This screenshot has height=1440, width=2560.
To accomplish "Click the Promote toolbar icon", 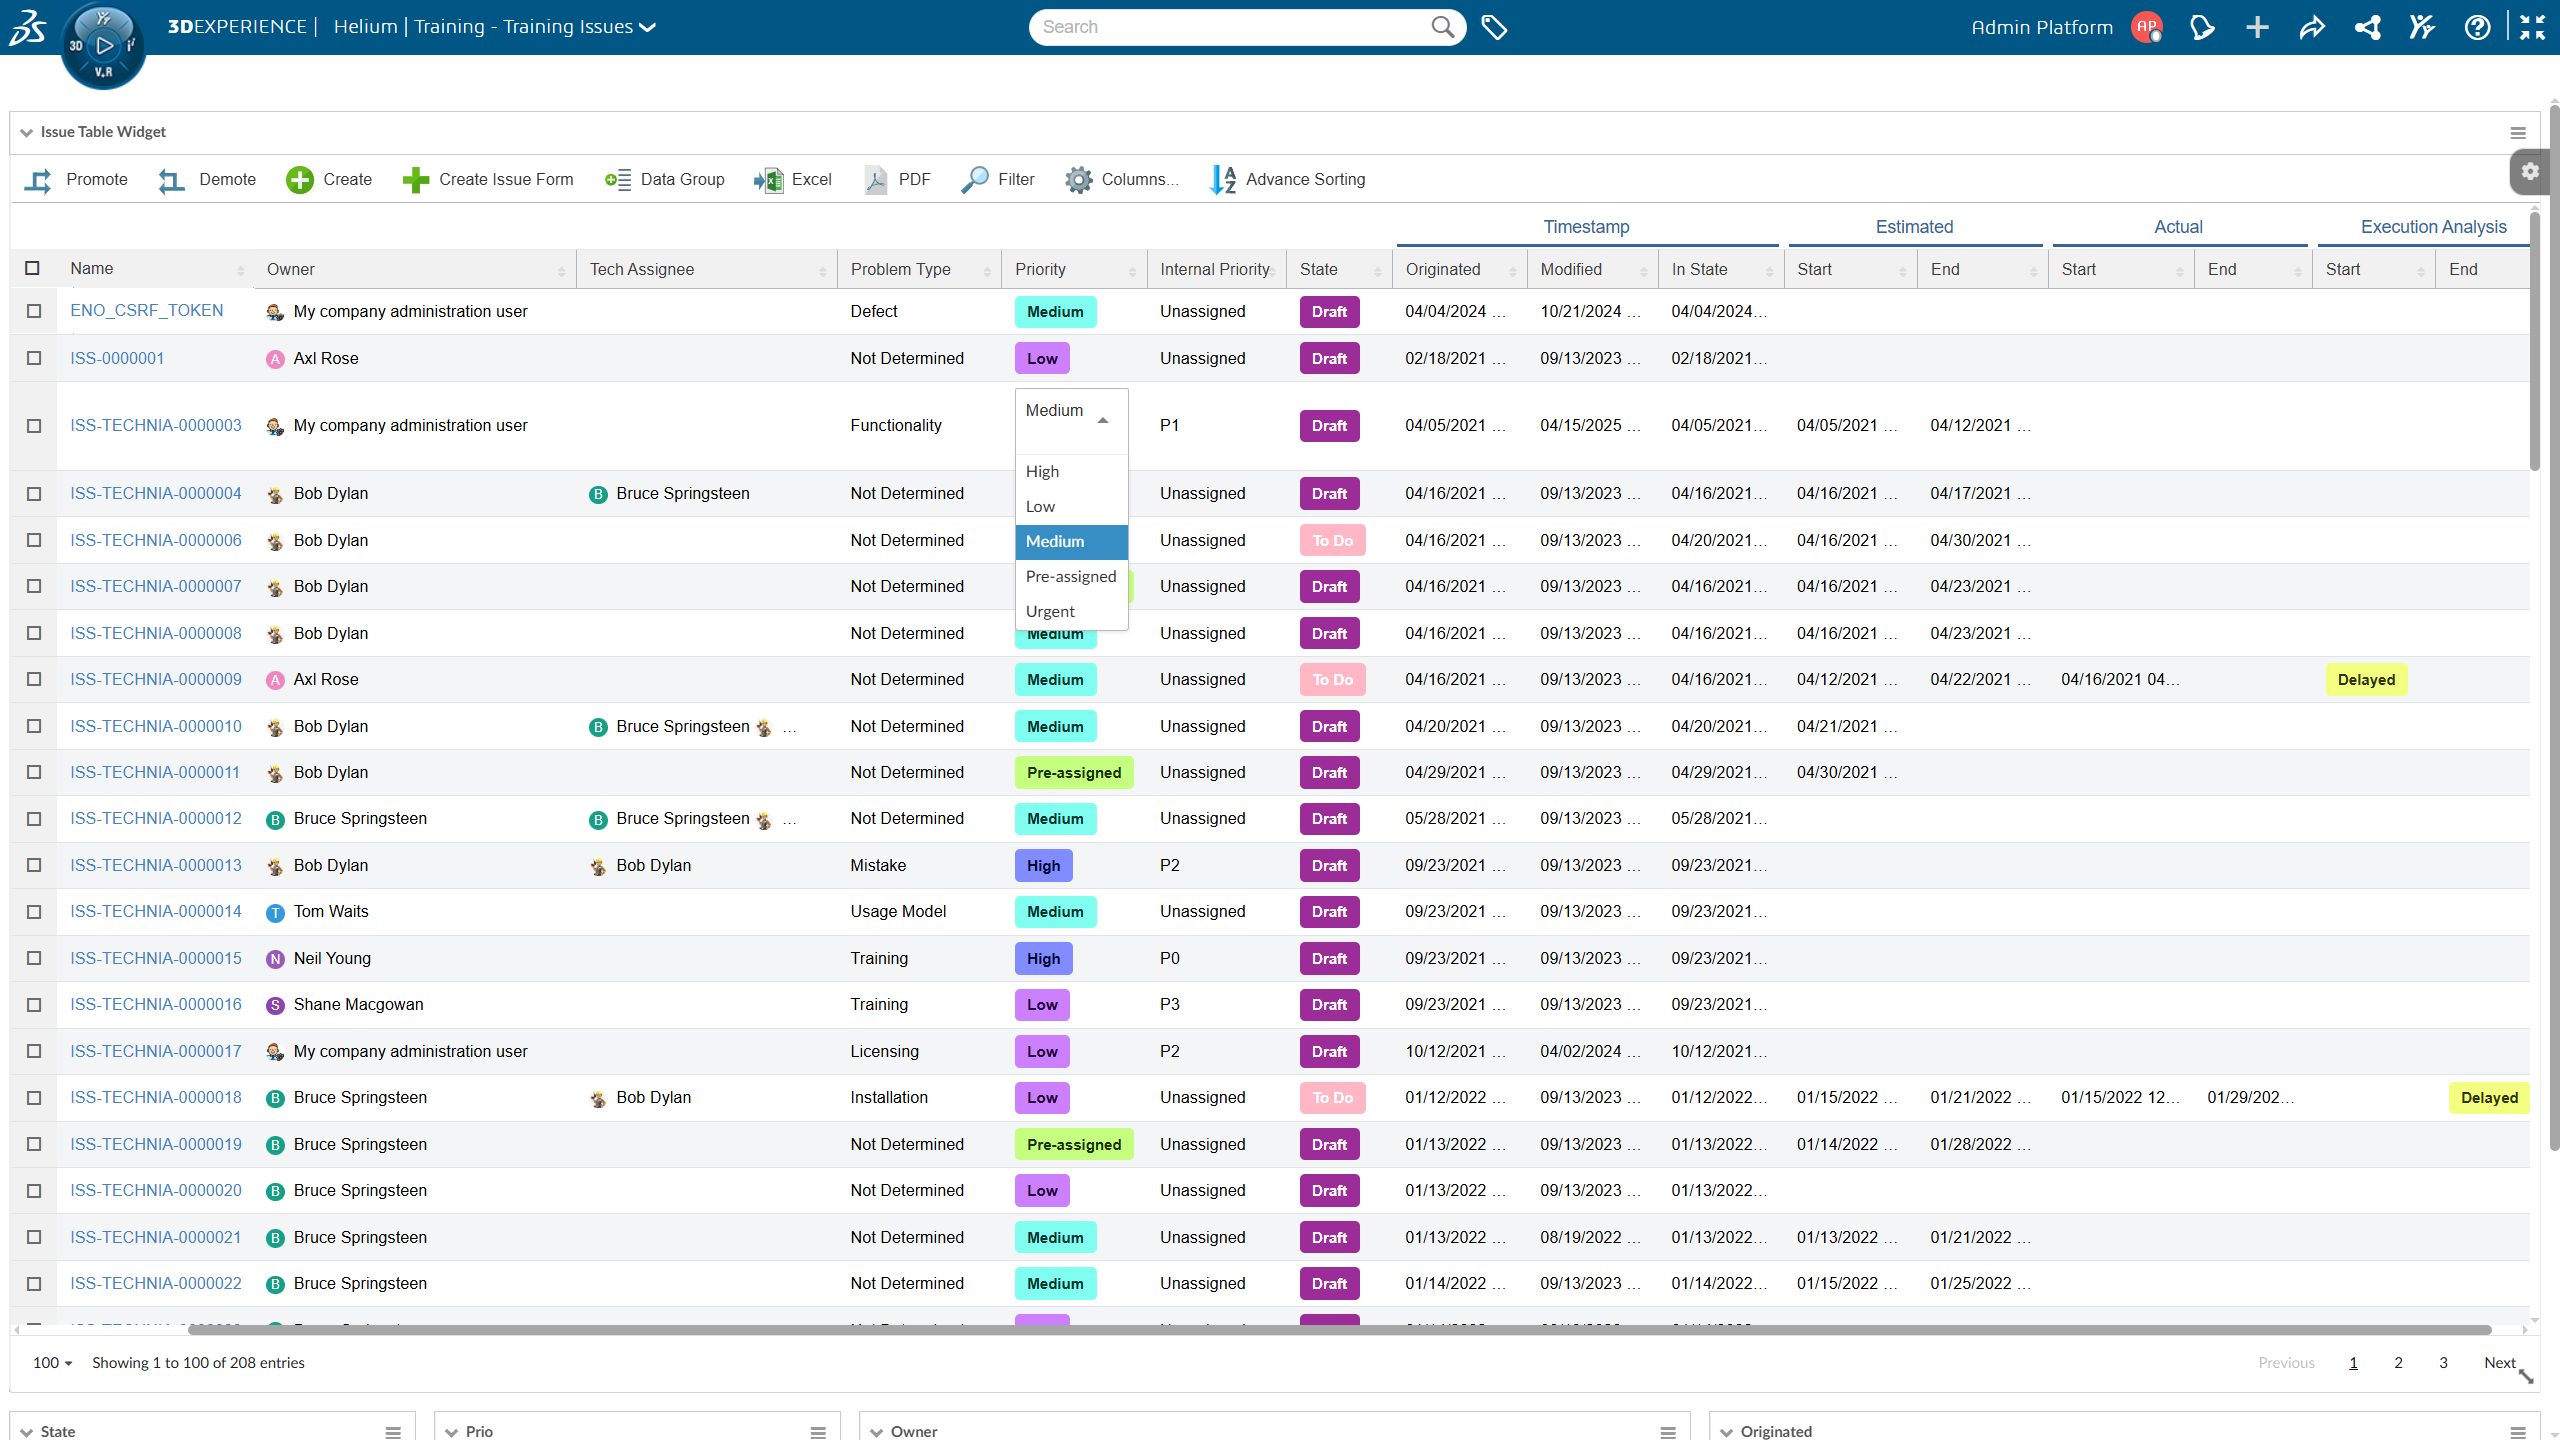I will pos(40,180).
